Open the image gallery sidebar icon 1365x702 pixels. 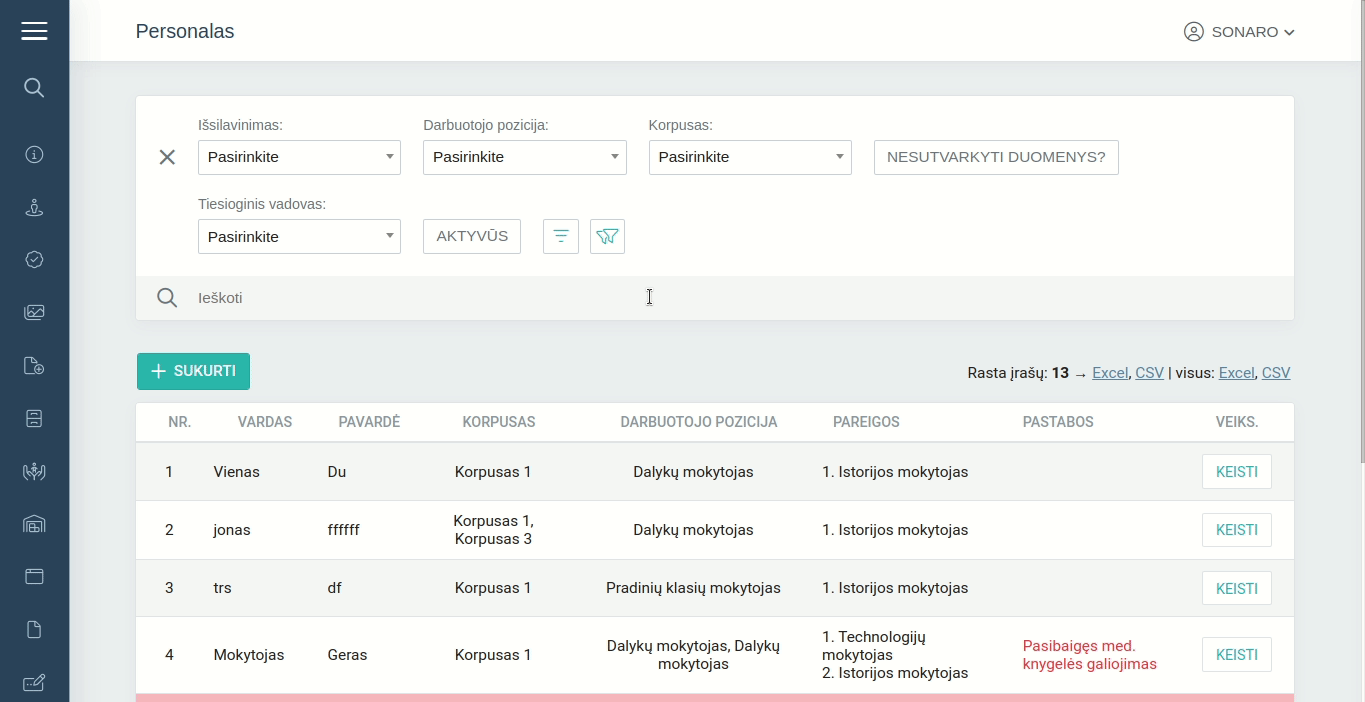tap(34, 312)
